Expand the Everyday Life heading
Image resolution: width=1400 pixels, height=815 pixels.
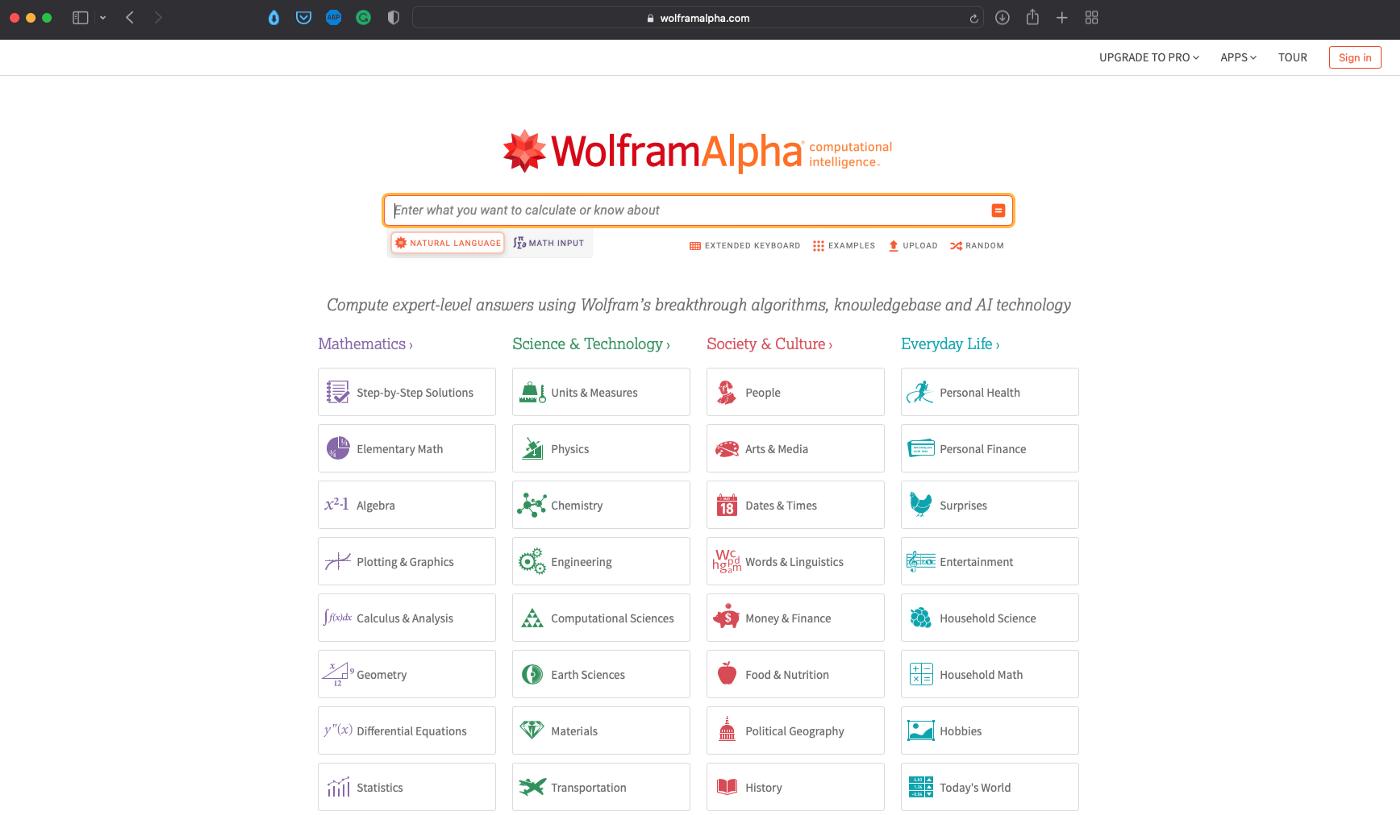point(950,343)
